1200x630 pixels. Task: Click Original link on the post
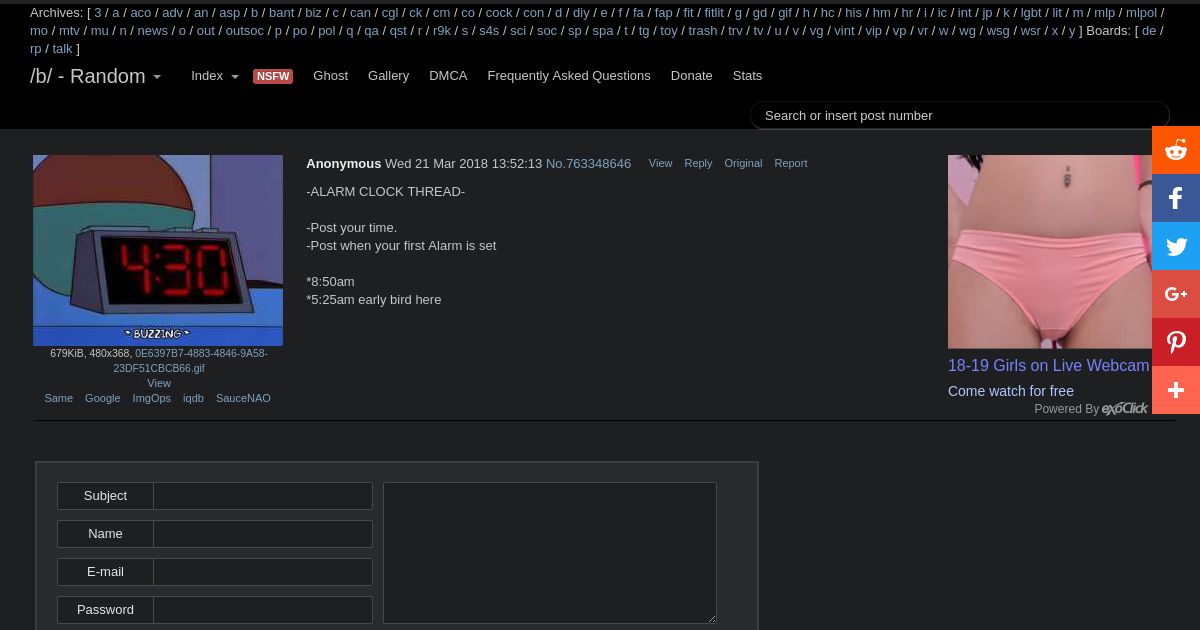click(x=743, y=163)
